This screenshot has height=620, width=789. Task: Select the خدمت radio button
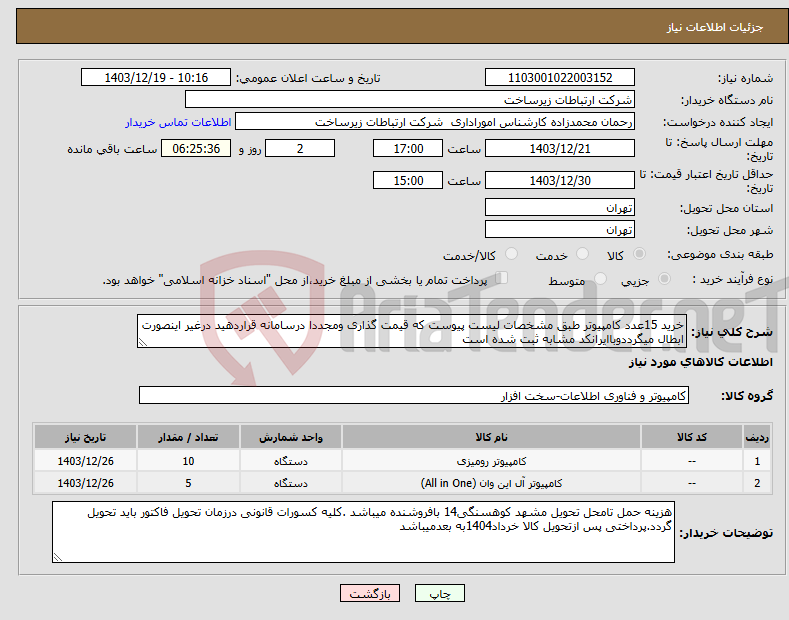click(x=582, y=254)
